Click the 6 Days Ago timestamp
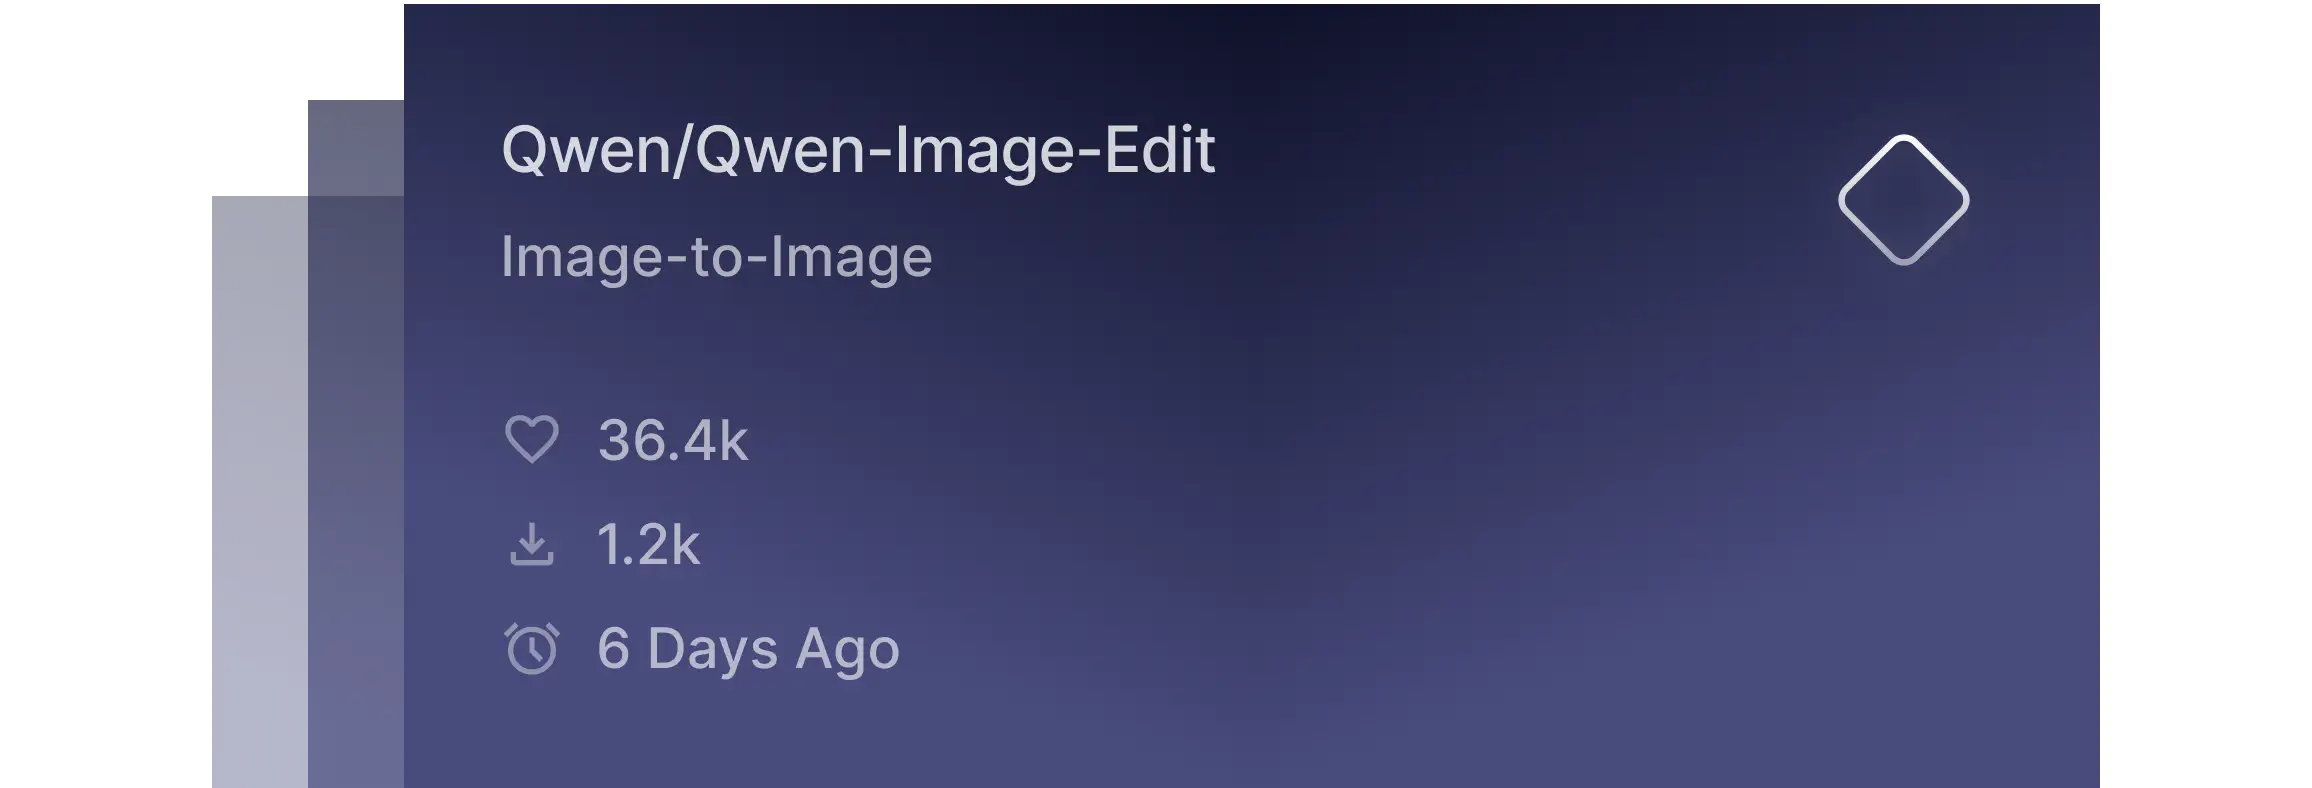This screenshot has width=2312, height=788. (748, 649)
